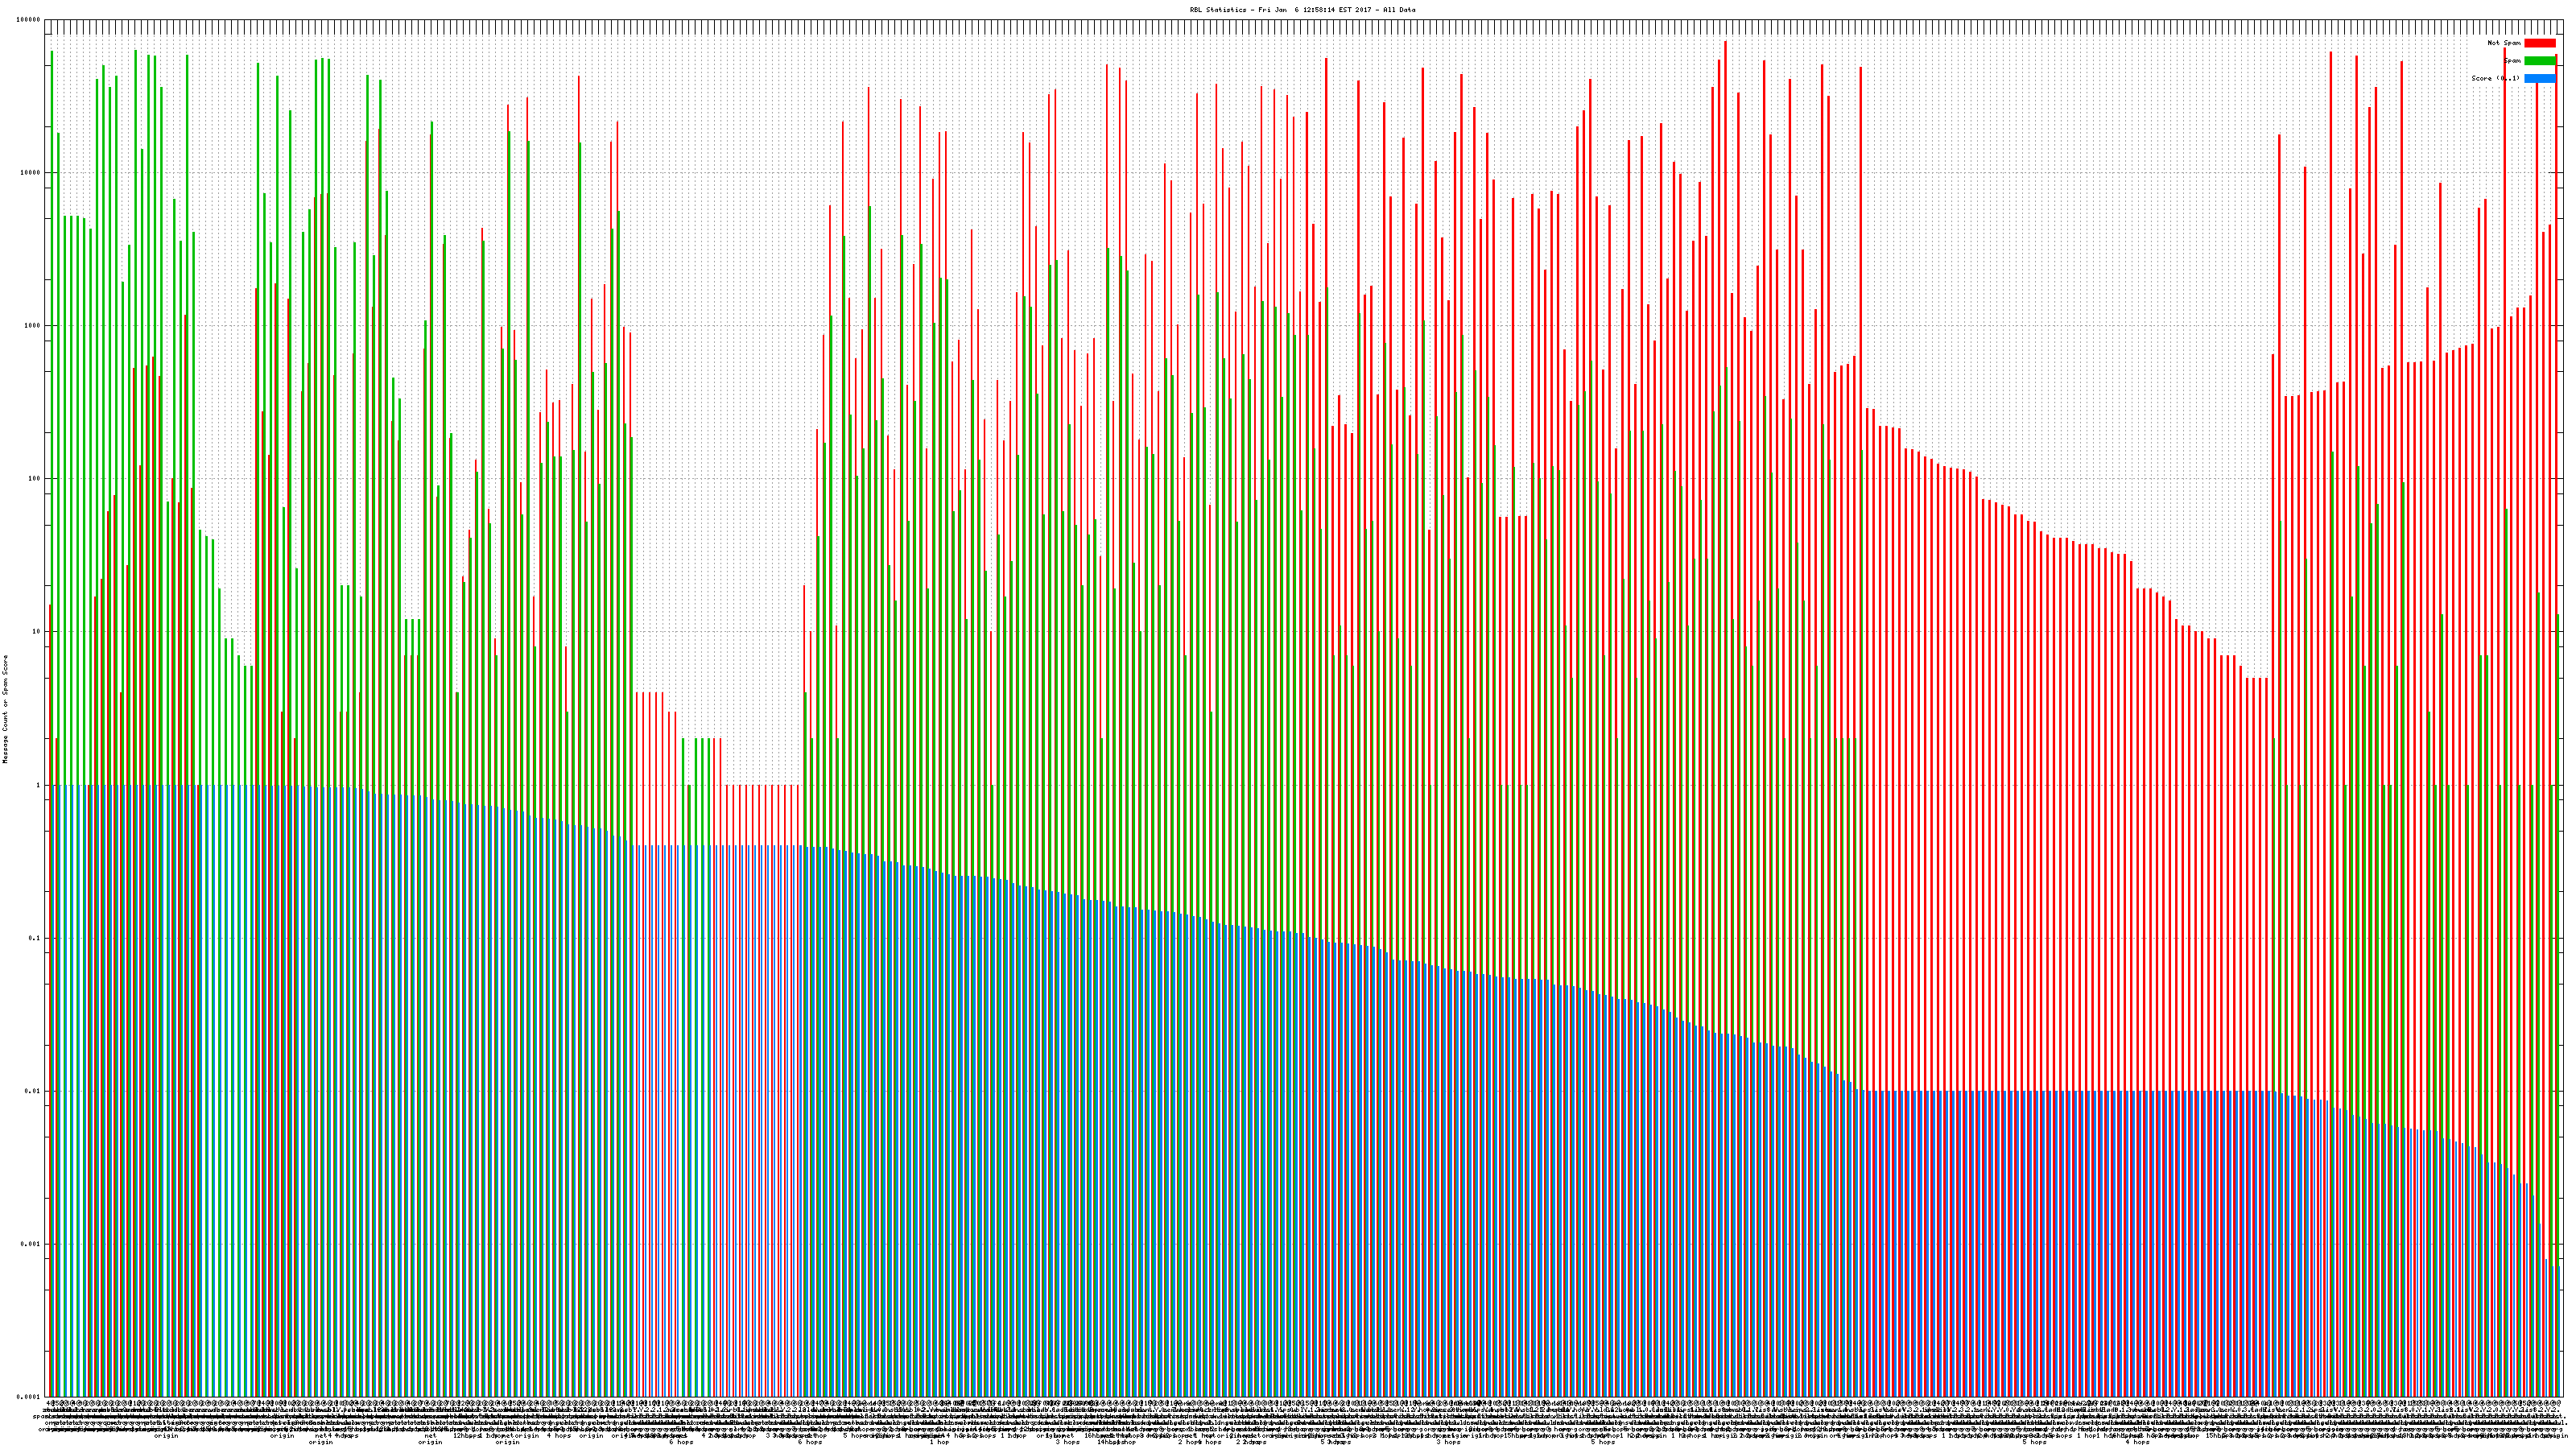The image size is (2576, 1449).
Task: Click the '1 hop' x-axis label near 940
Action: (x=940, y=1442)
